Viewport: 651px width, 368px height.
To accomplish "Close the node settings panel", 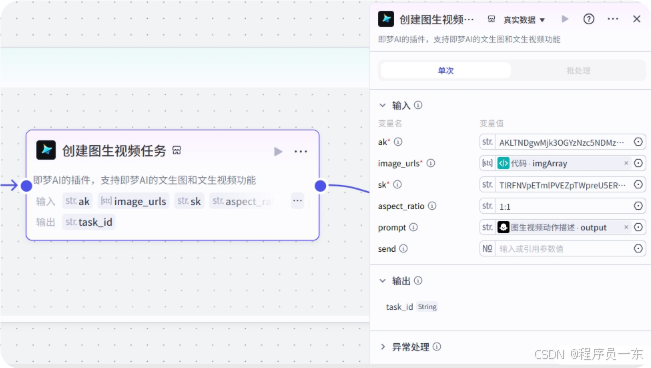I will 636,19.
